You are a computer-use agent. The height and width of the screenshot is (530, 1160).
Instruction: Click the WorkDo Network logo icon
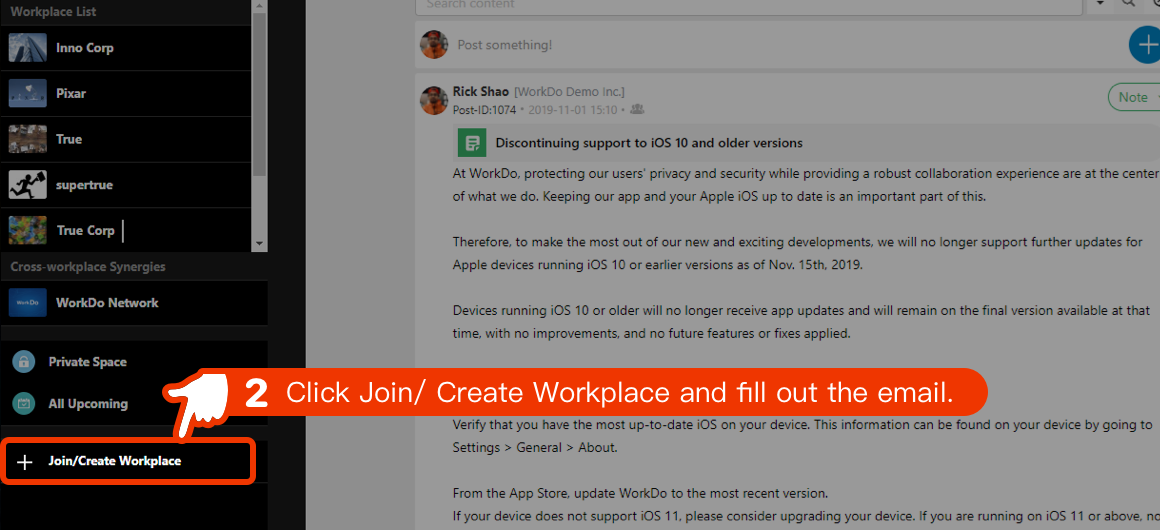click(27, 303)
